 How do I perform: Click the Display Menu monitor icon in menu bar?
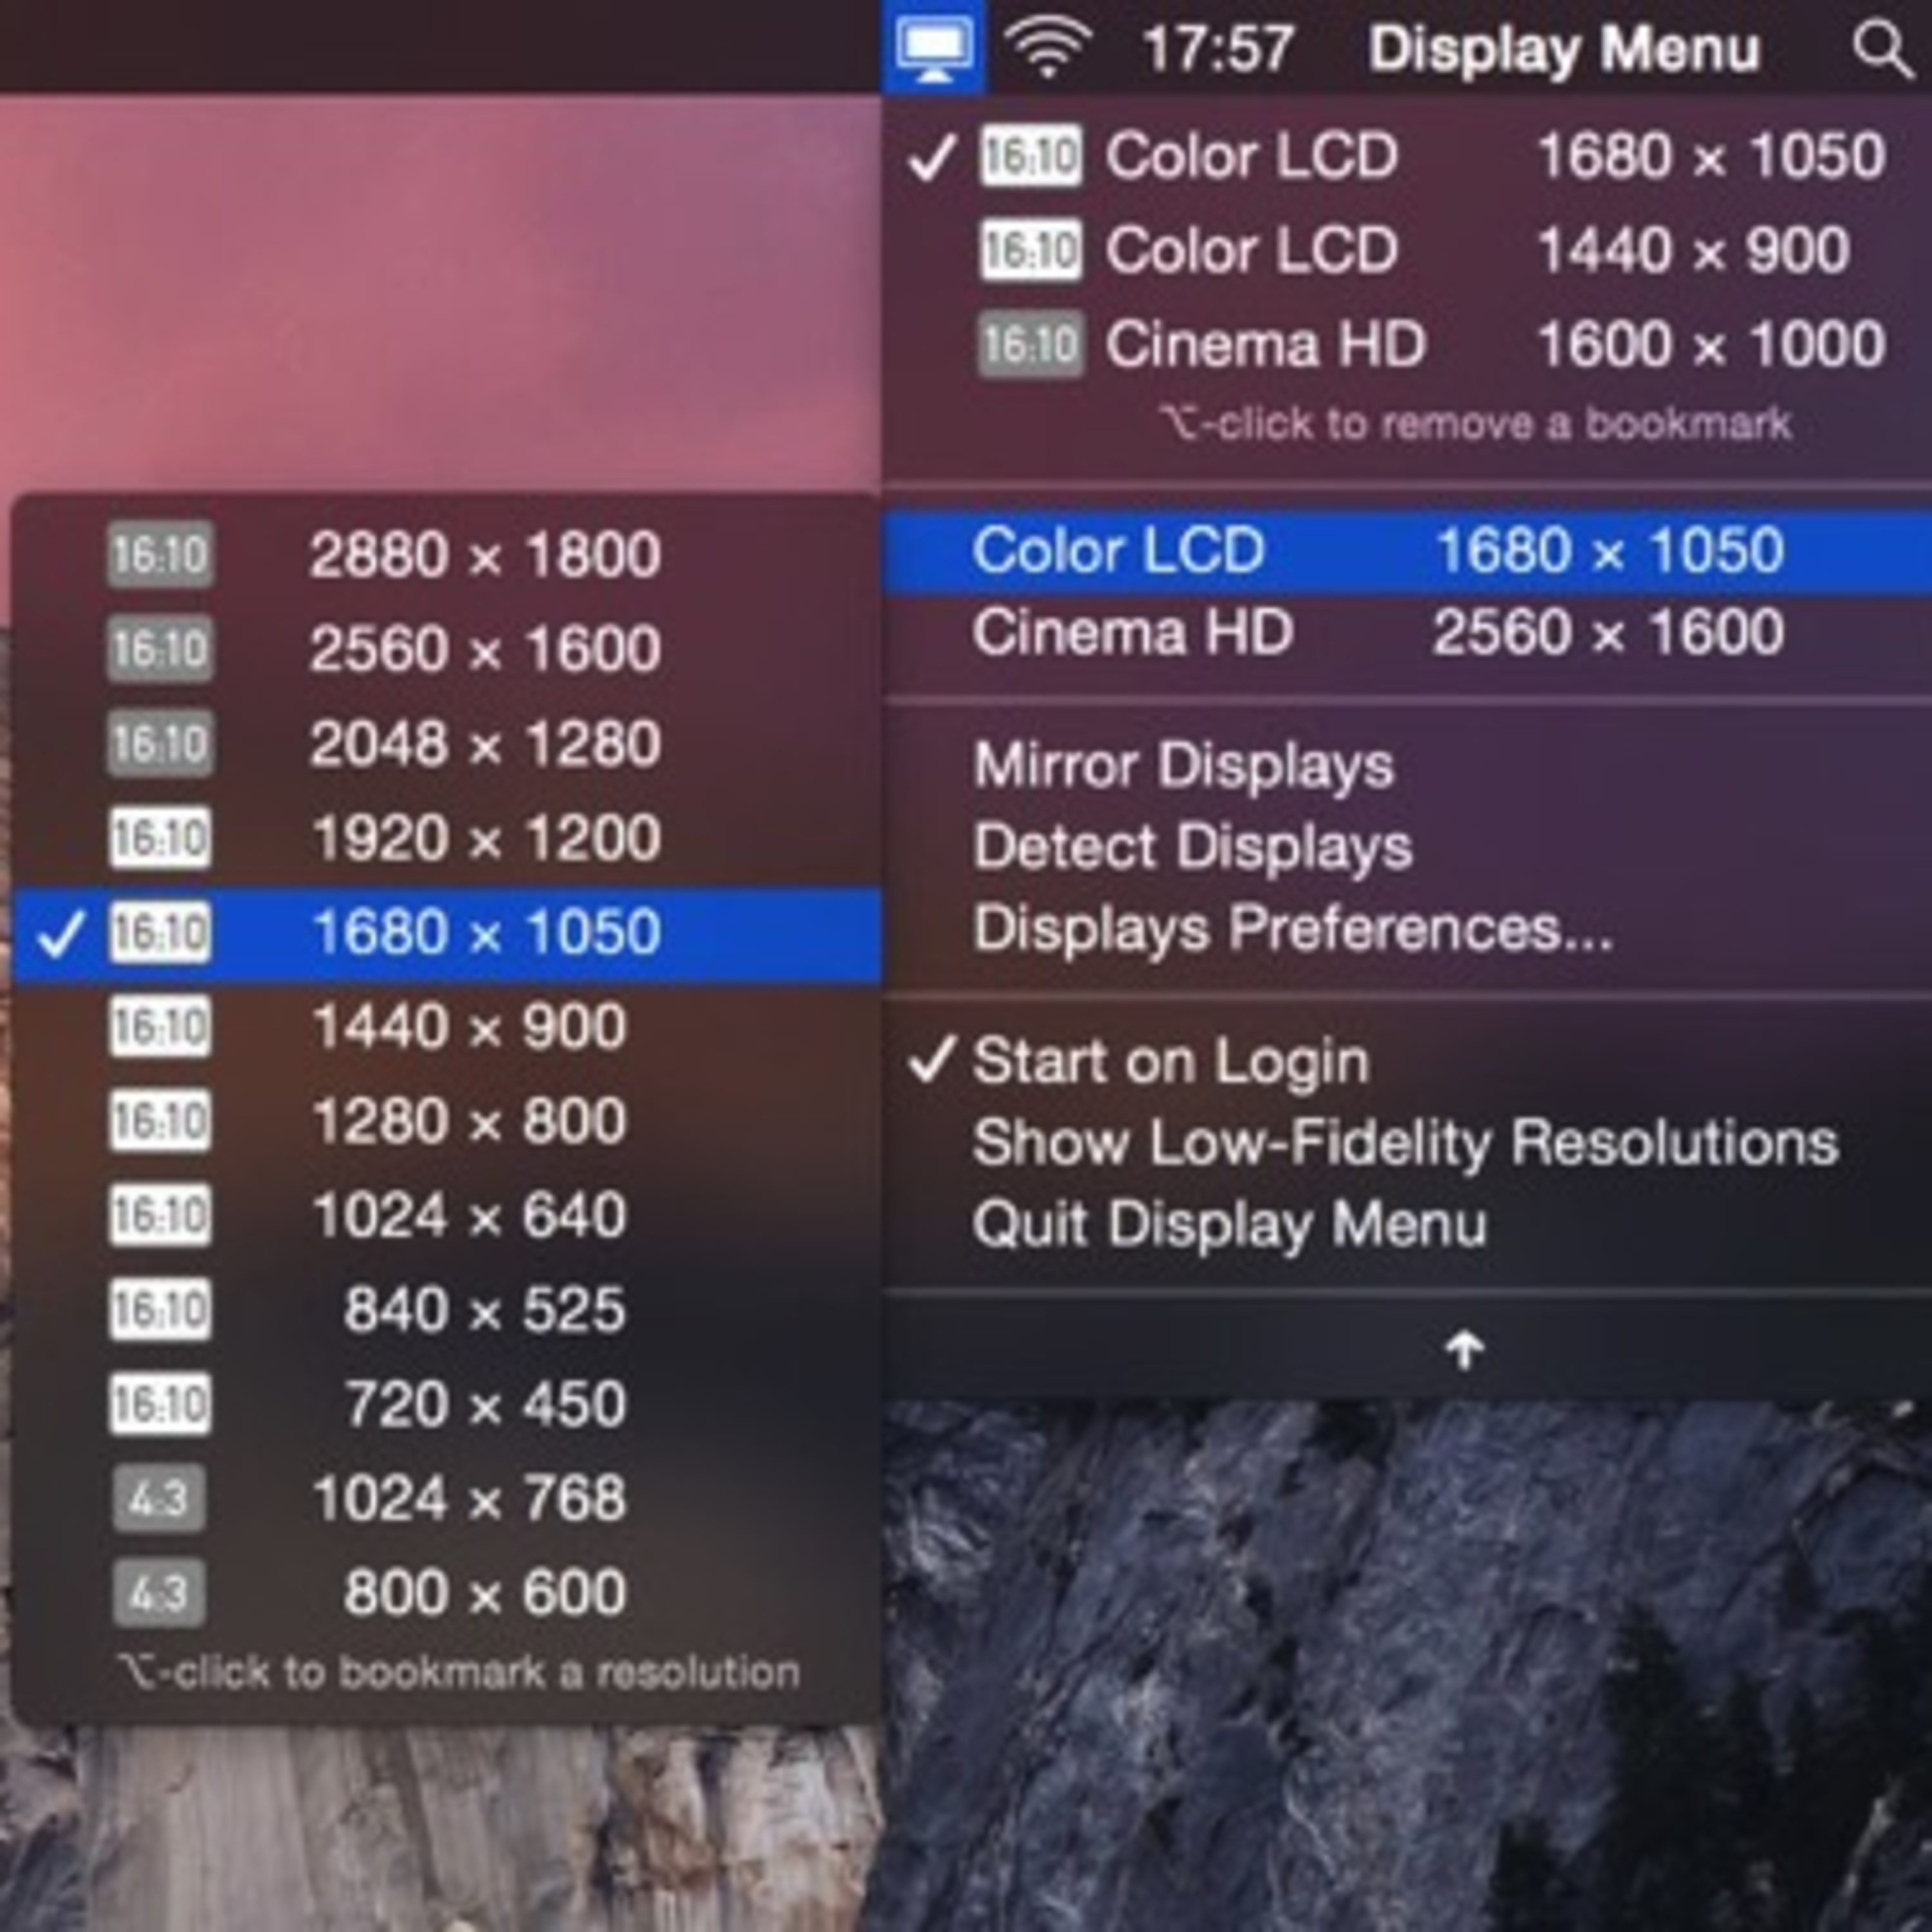(x=933, y=47)
